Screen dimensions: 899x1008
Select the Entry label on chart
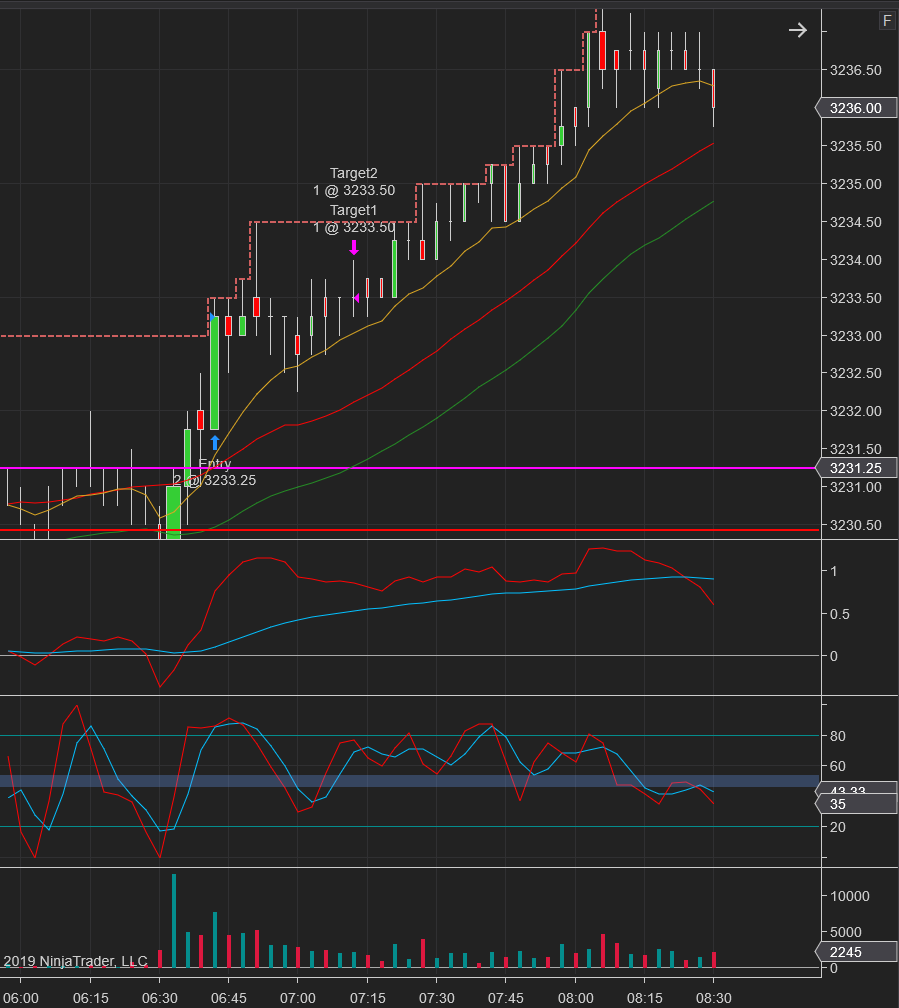tap(215, 464)
